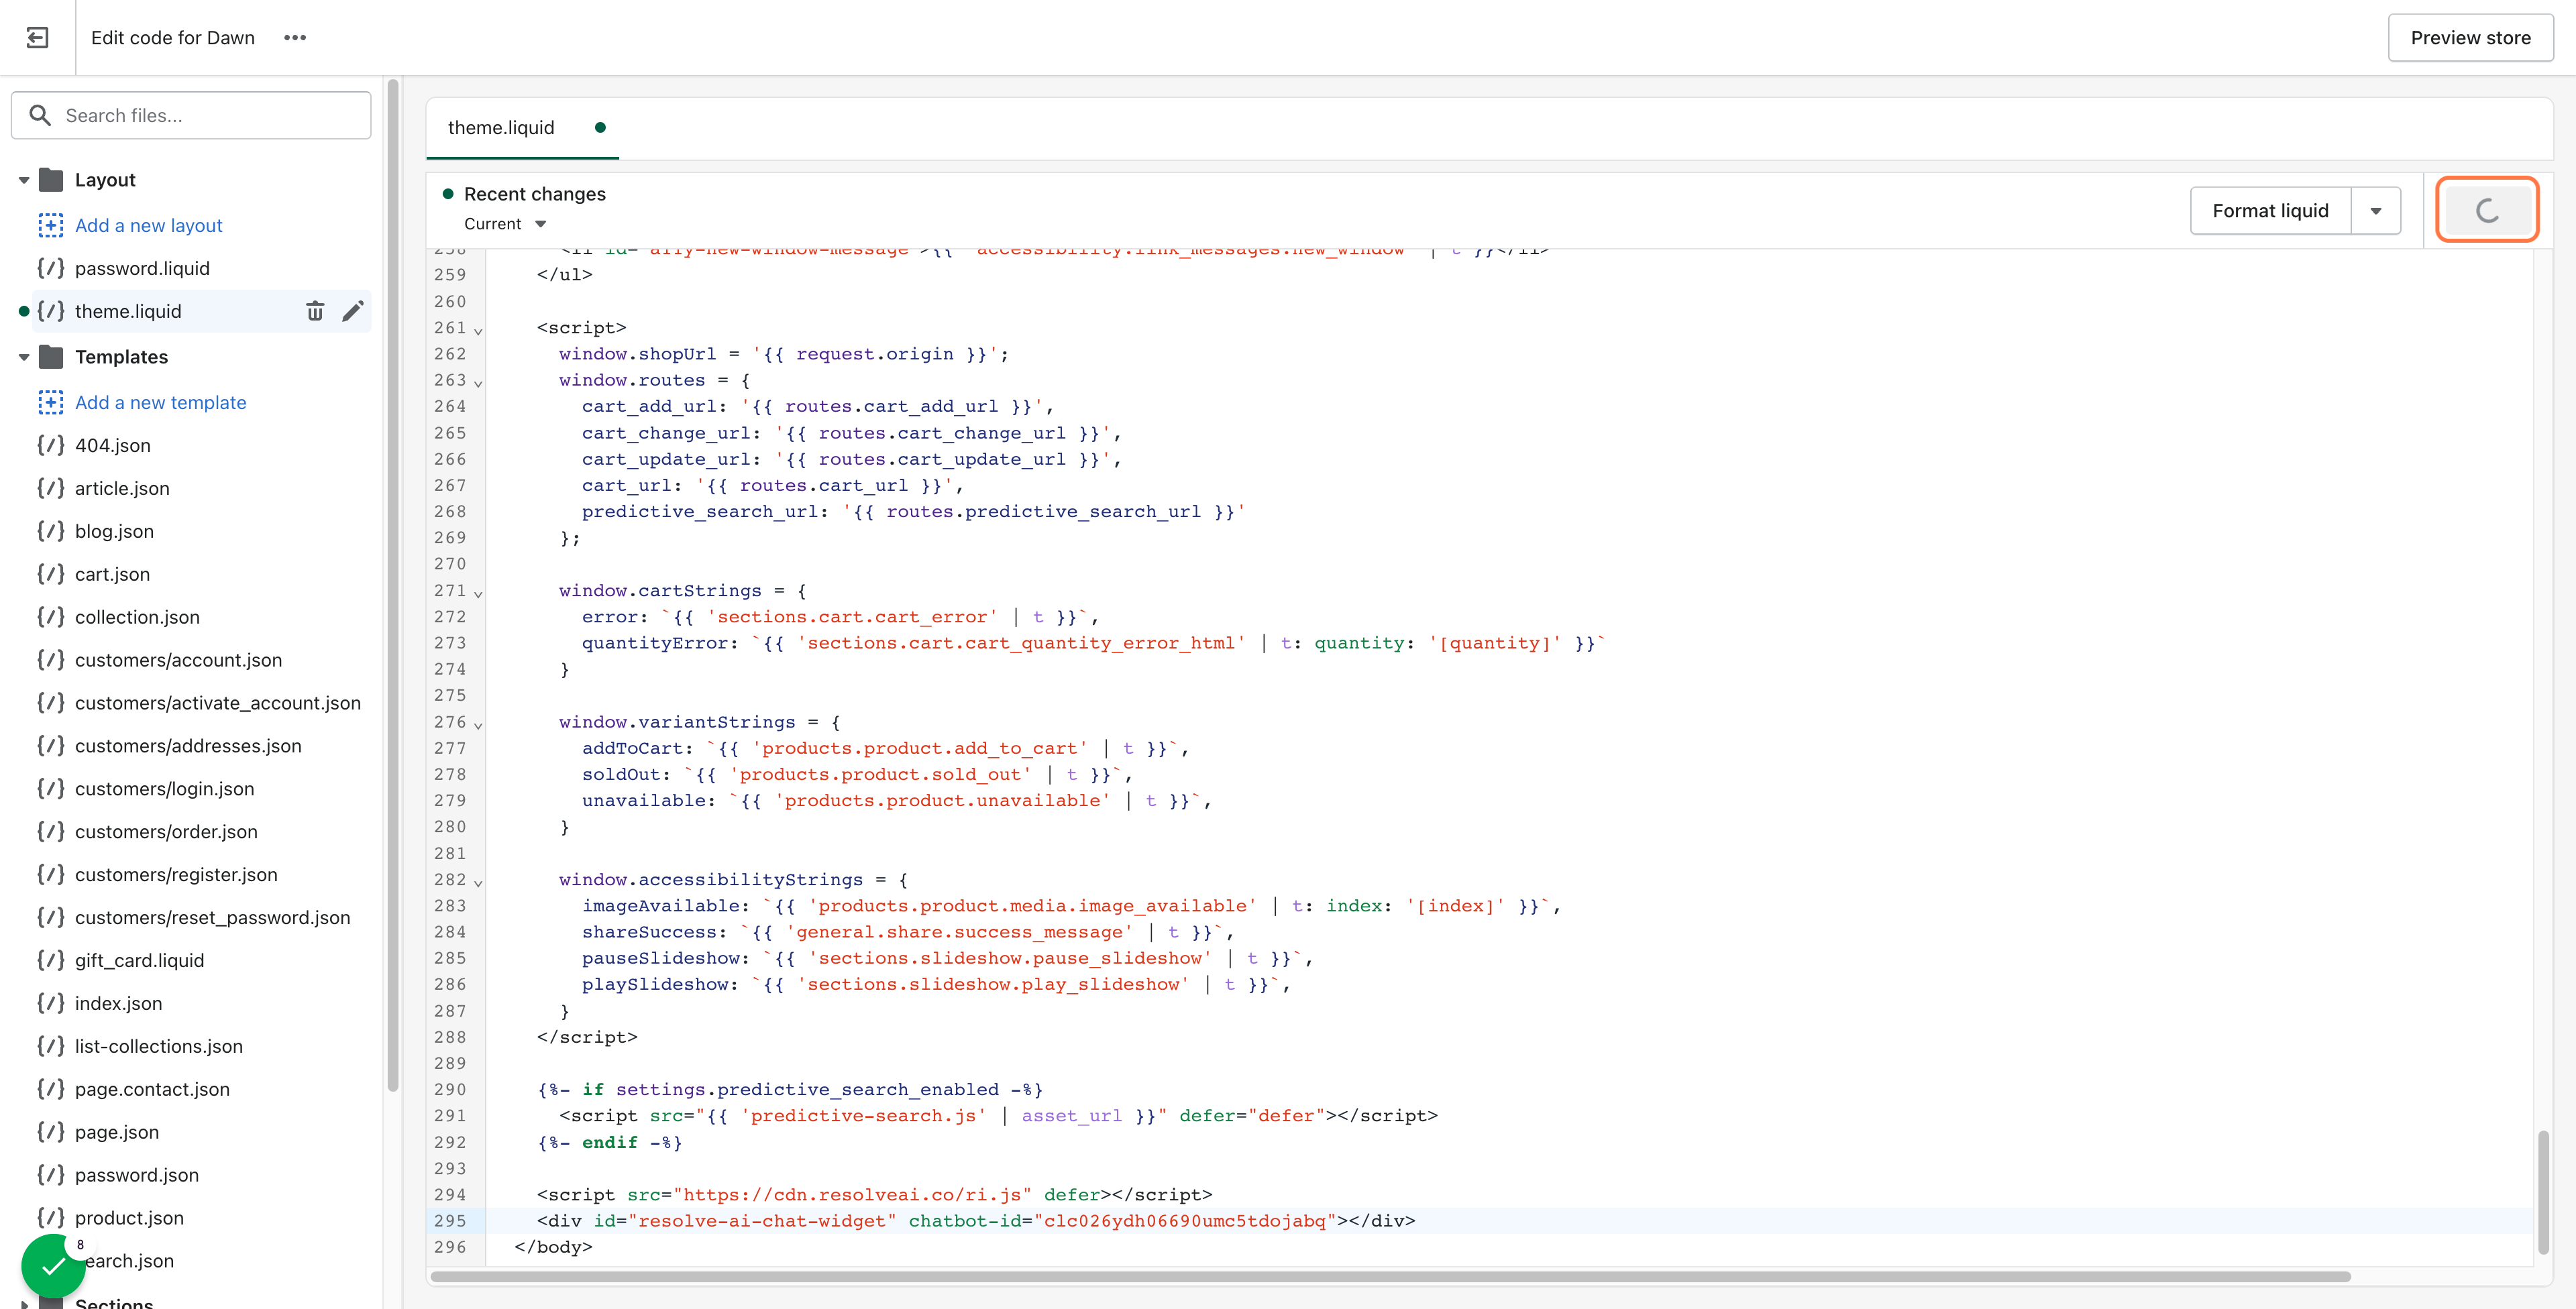
Task: Open the Format liquid dropdown arrow
Action: 2376,211
